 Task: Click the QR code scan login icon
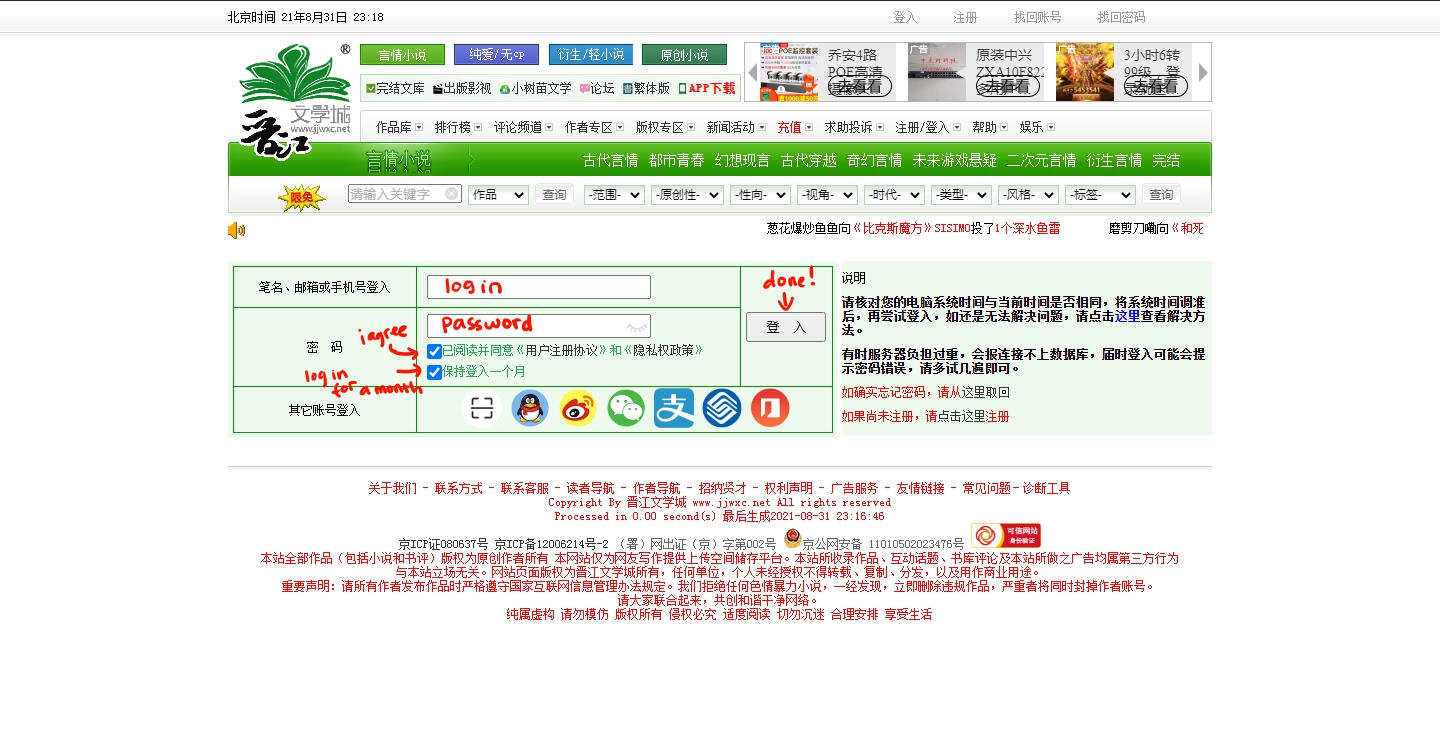[482, 408]
